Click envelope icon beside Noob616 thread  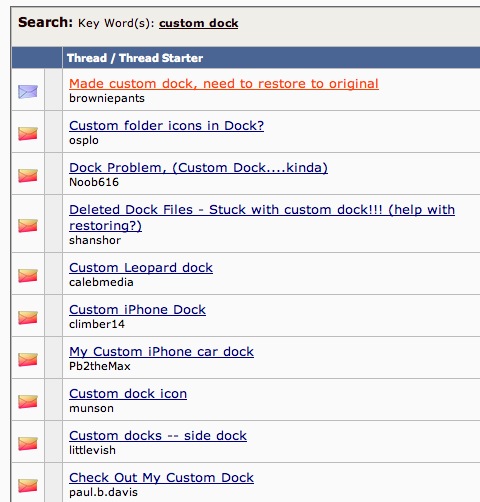[28, 176]
